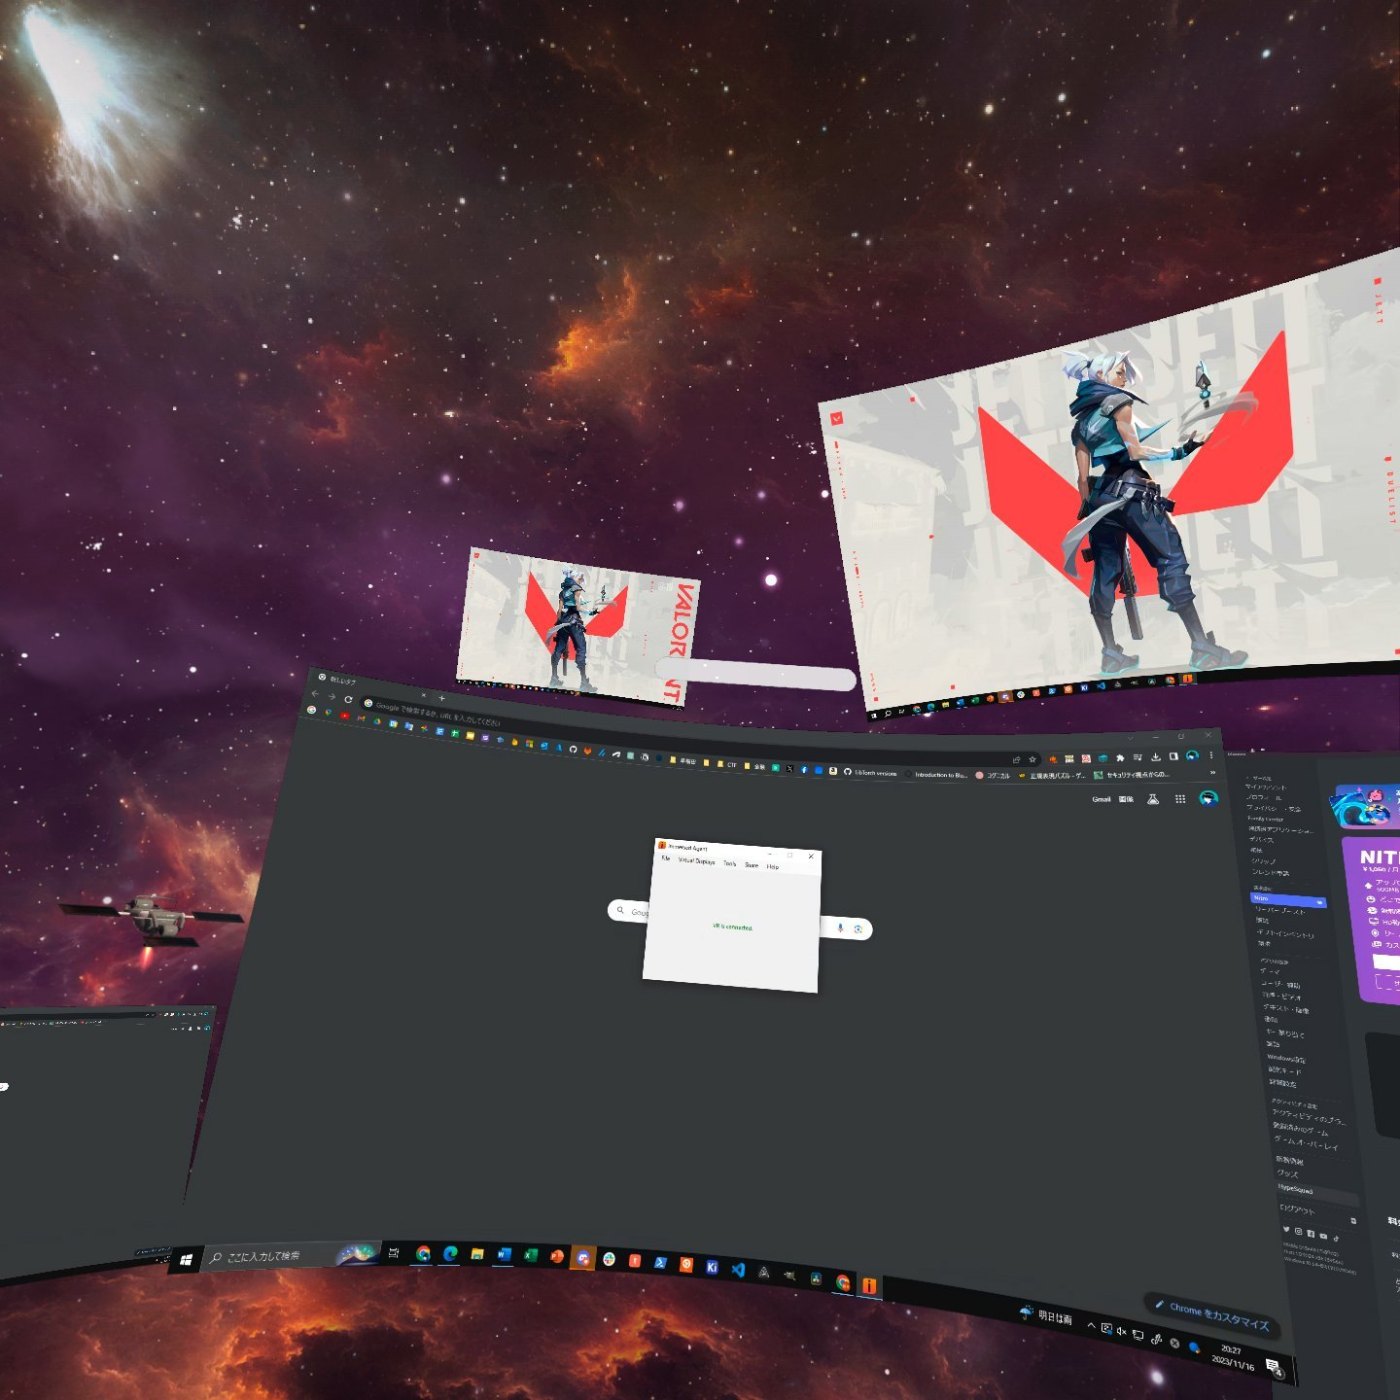Select the small Valorant desktop thumbnail
The height and width of the screenshot is (1400, 1400).
click(578, 626)
